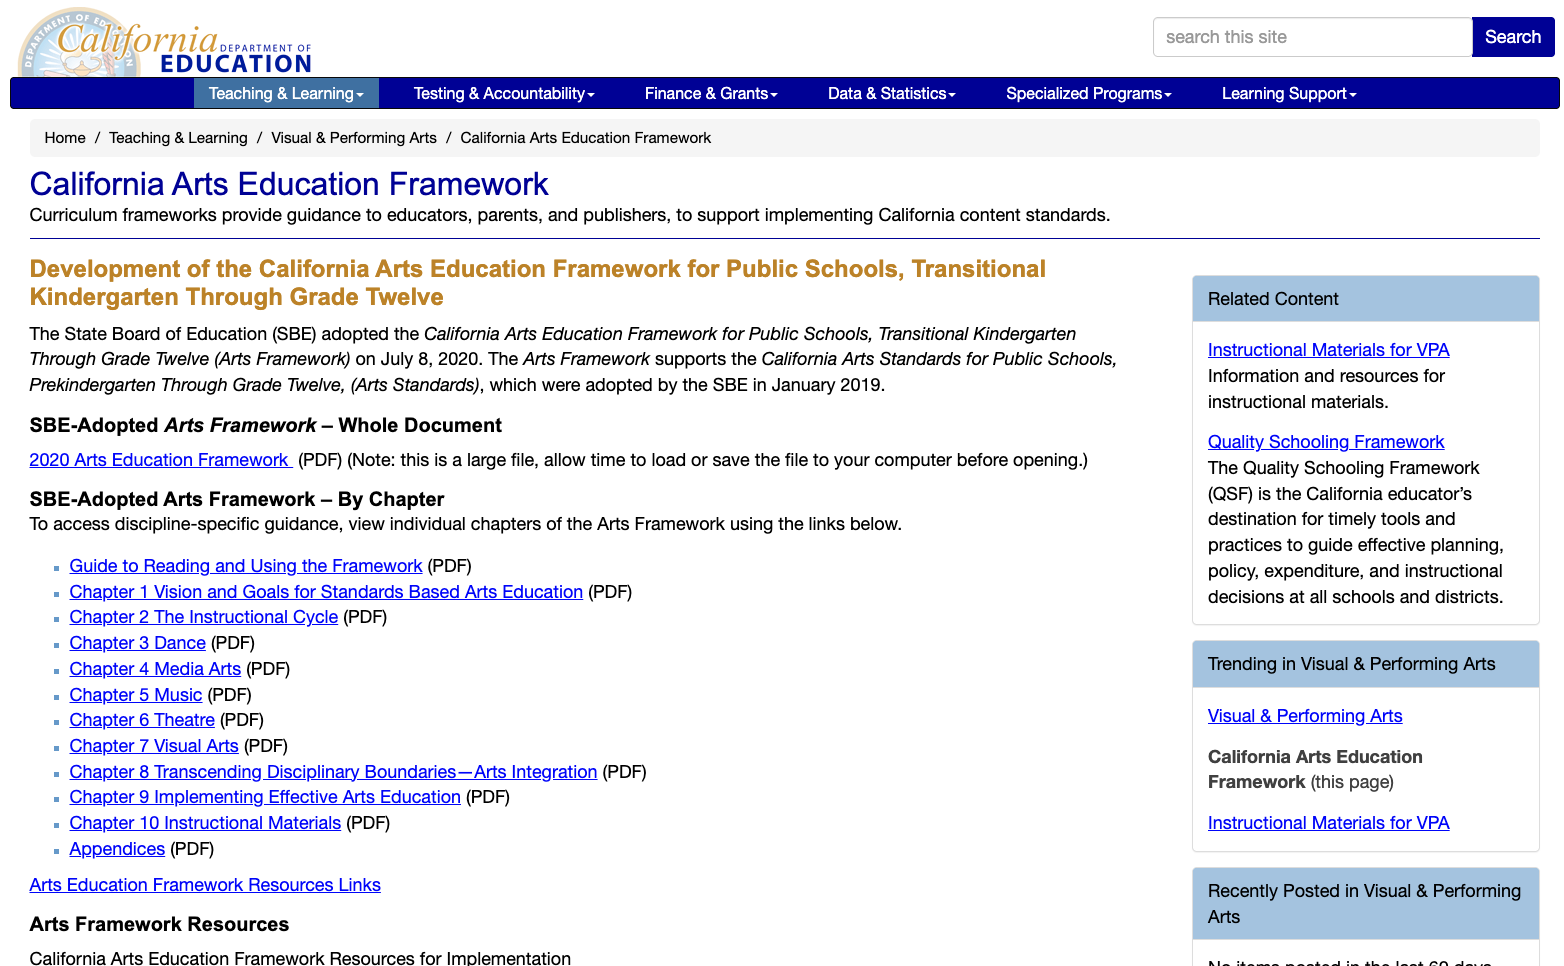Viewport: 1564px width, 966px height.
Task: Expand the Testing & Accountability menu
Action: pyautogui.click(x=504, y=93)
